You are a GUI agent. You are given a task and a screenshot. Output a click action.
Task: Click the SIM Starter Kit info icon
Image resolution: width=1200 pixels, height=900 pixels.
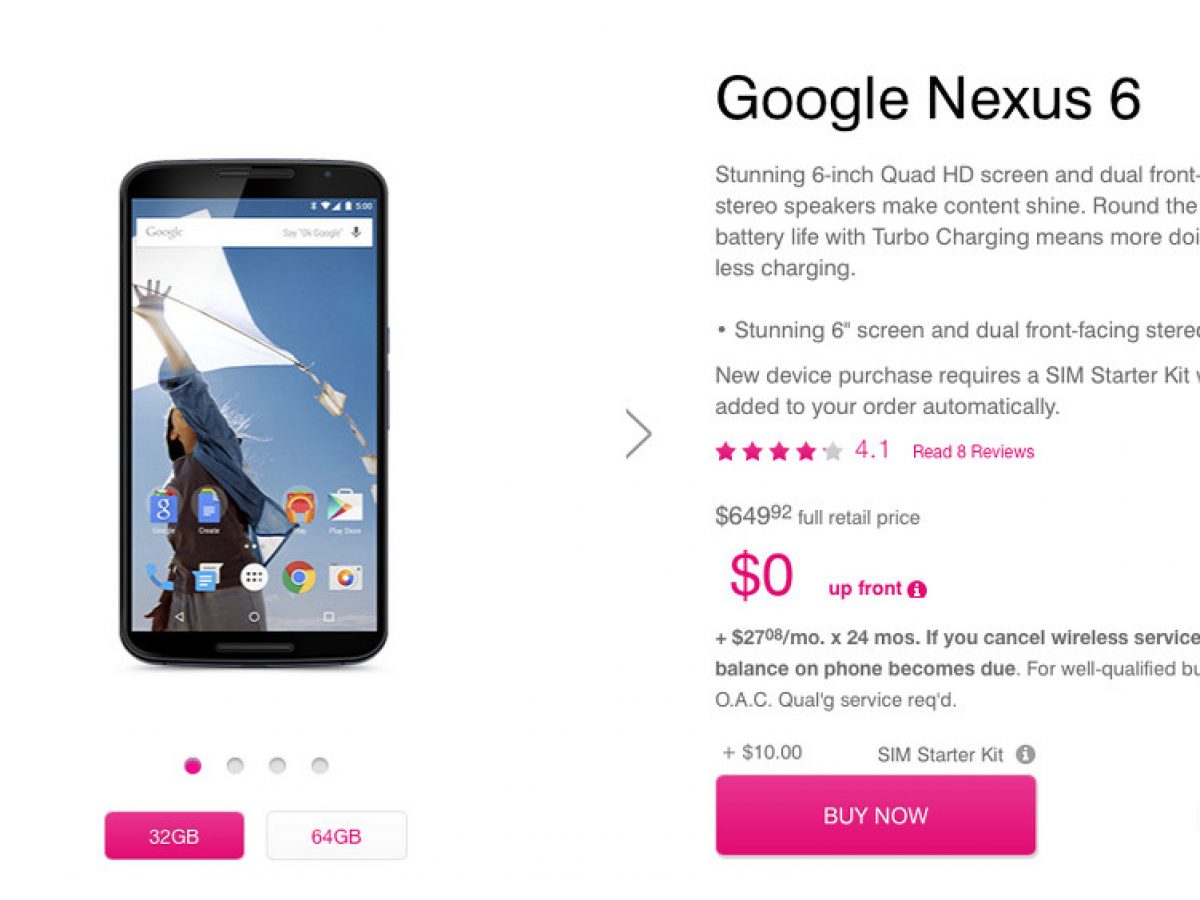point(1026,755)
